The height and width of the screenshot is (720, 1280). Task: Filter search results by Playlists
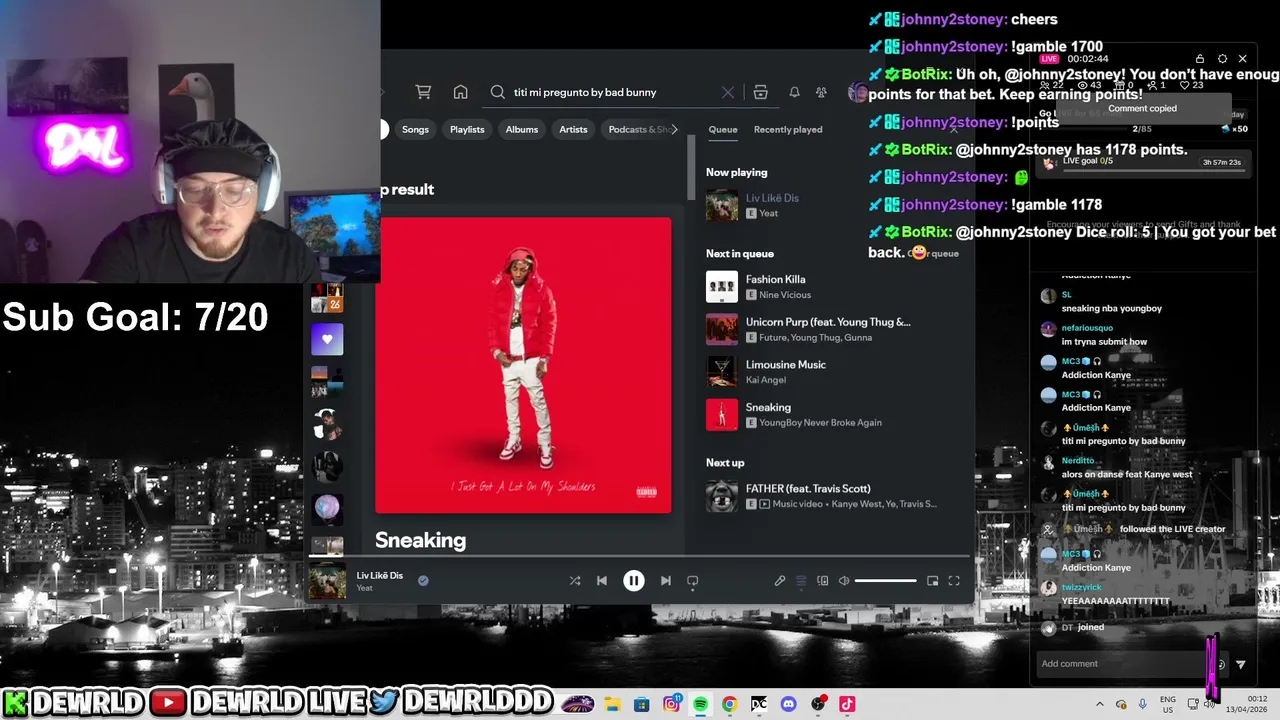point(467,129)
